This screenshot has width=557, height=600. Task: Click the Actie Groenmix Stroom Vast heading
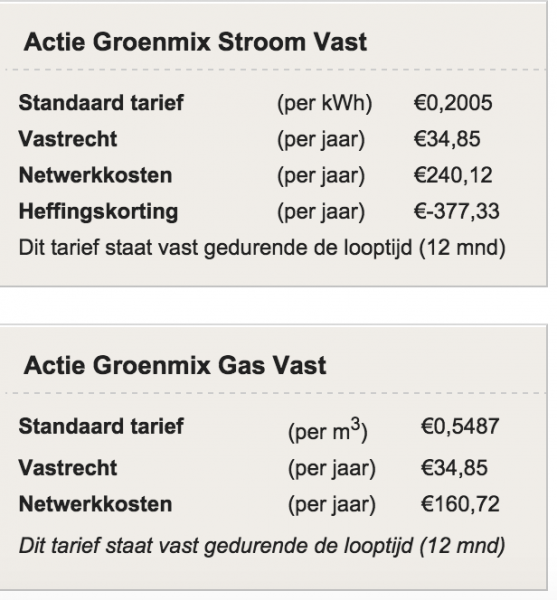pyautogui.click(x=195, y=42)
